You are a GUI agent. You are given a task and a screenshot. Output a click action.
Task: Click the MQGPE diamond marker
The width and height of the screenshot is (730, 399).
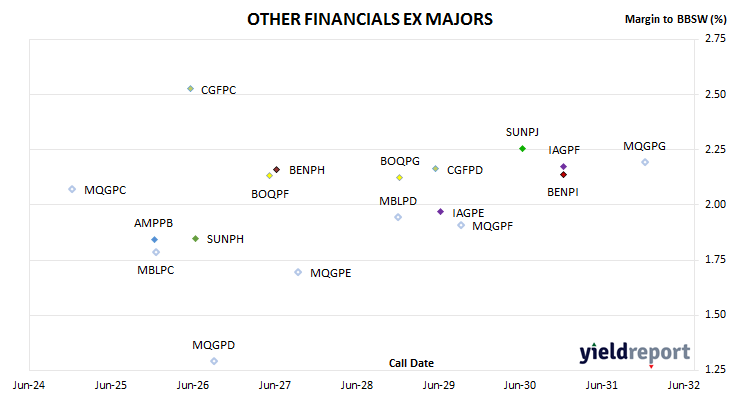(298, 272)
